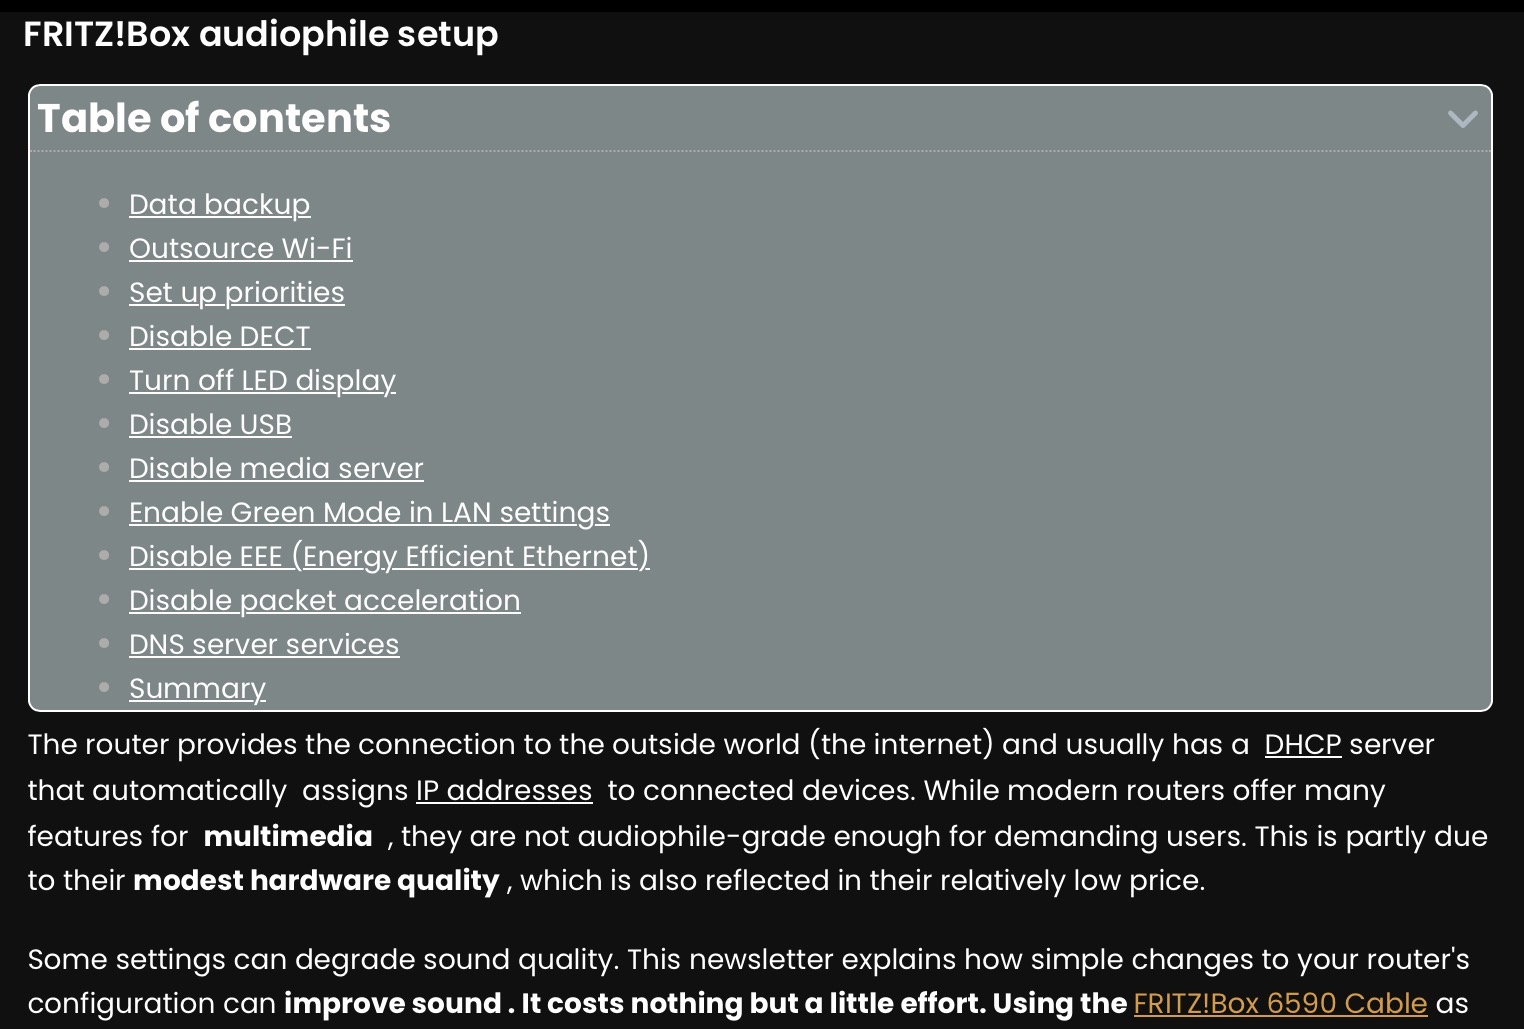
Task: Select the Disable USB link
Action: click(210, 424)
